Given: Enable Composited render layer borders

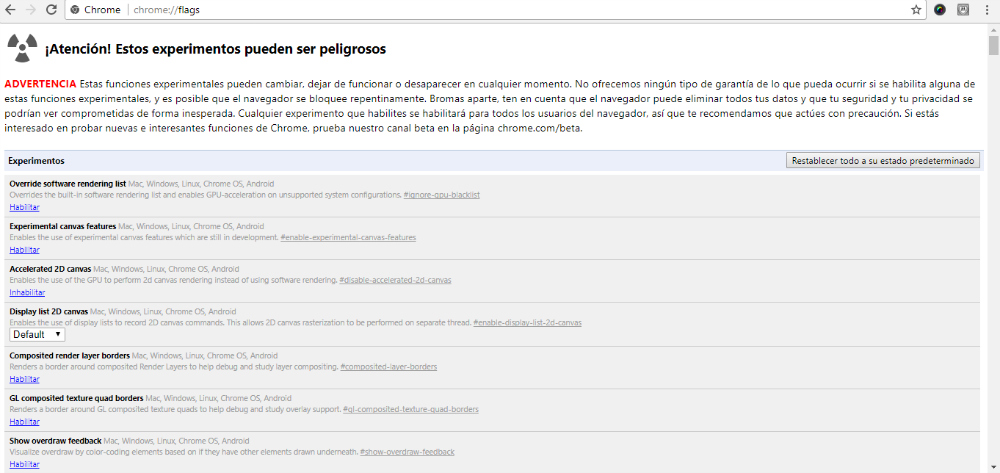Looking at the screenshot, I should coord(24,379).
